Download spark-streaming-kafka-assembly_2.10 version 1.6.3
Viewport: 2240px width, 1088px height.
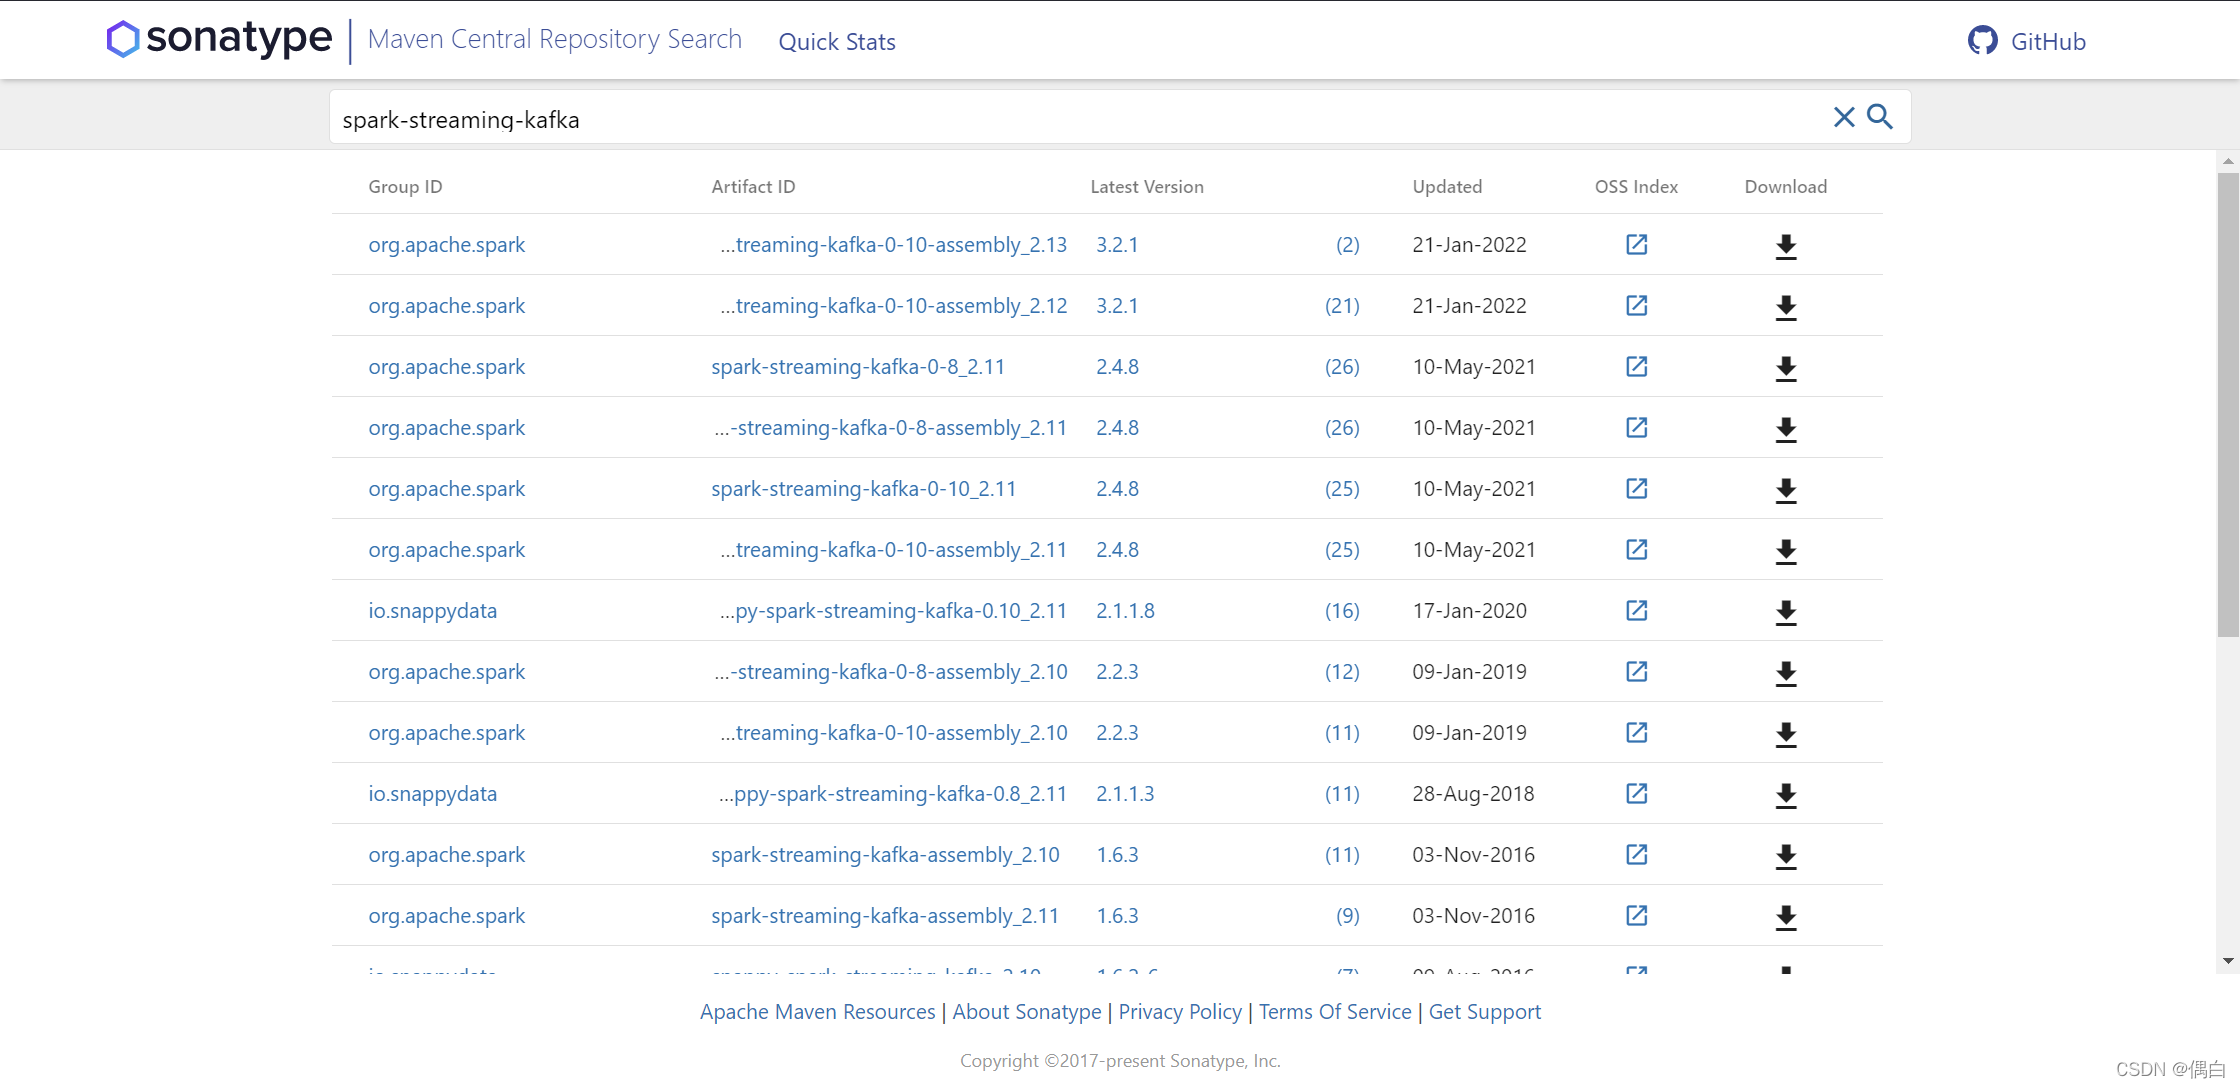point(1786,856)
